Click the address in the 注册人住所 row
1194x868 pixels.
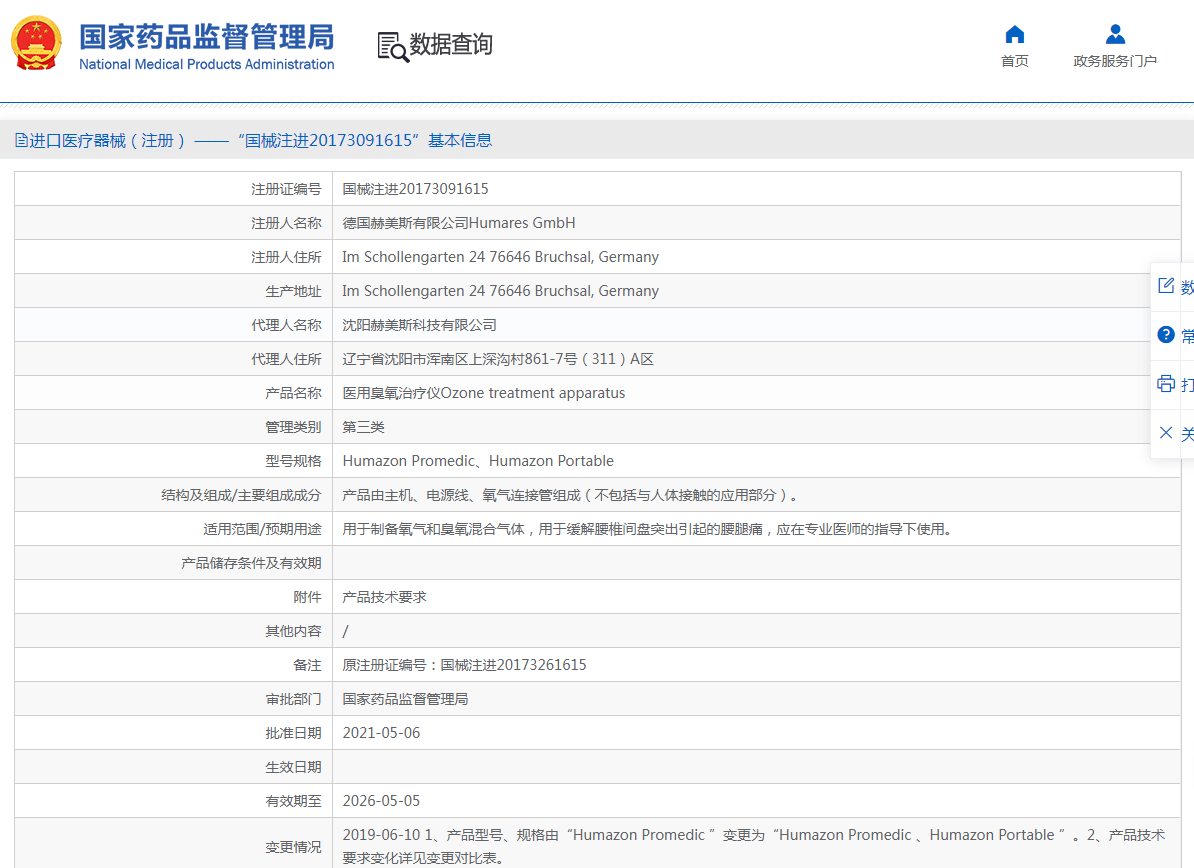500,257
